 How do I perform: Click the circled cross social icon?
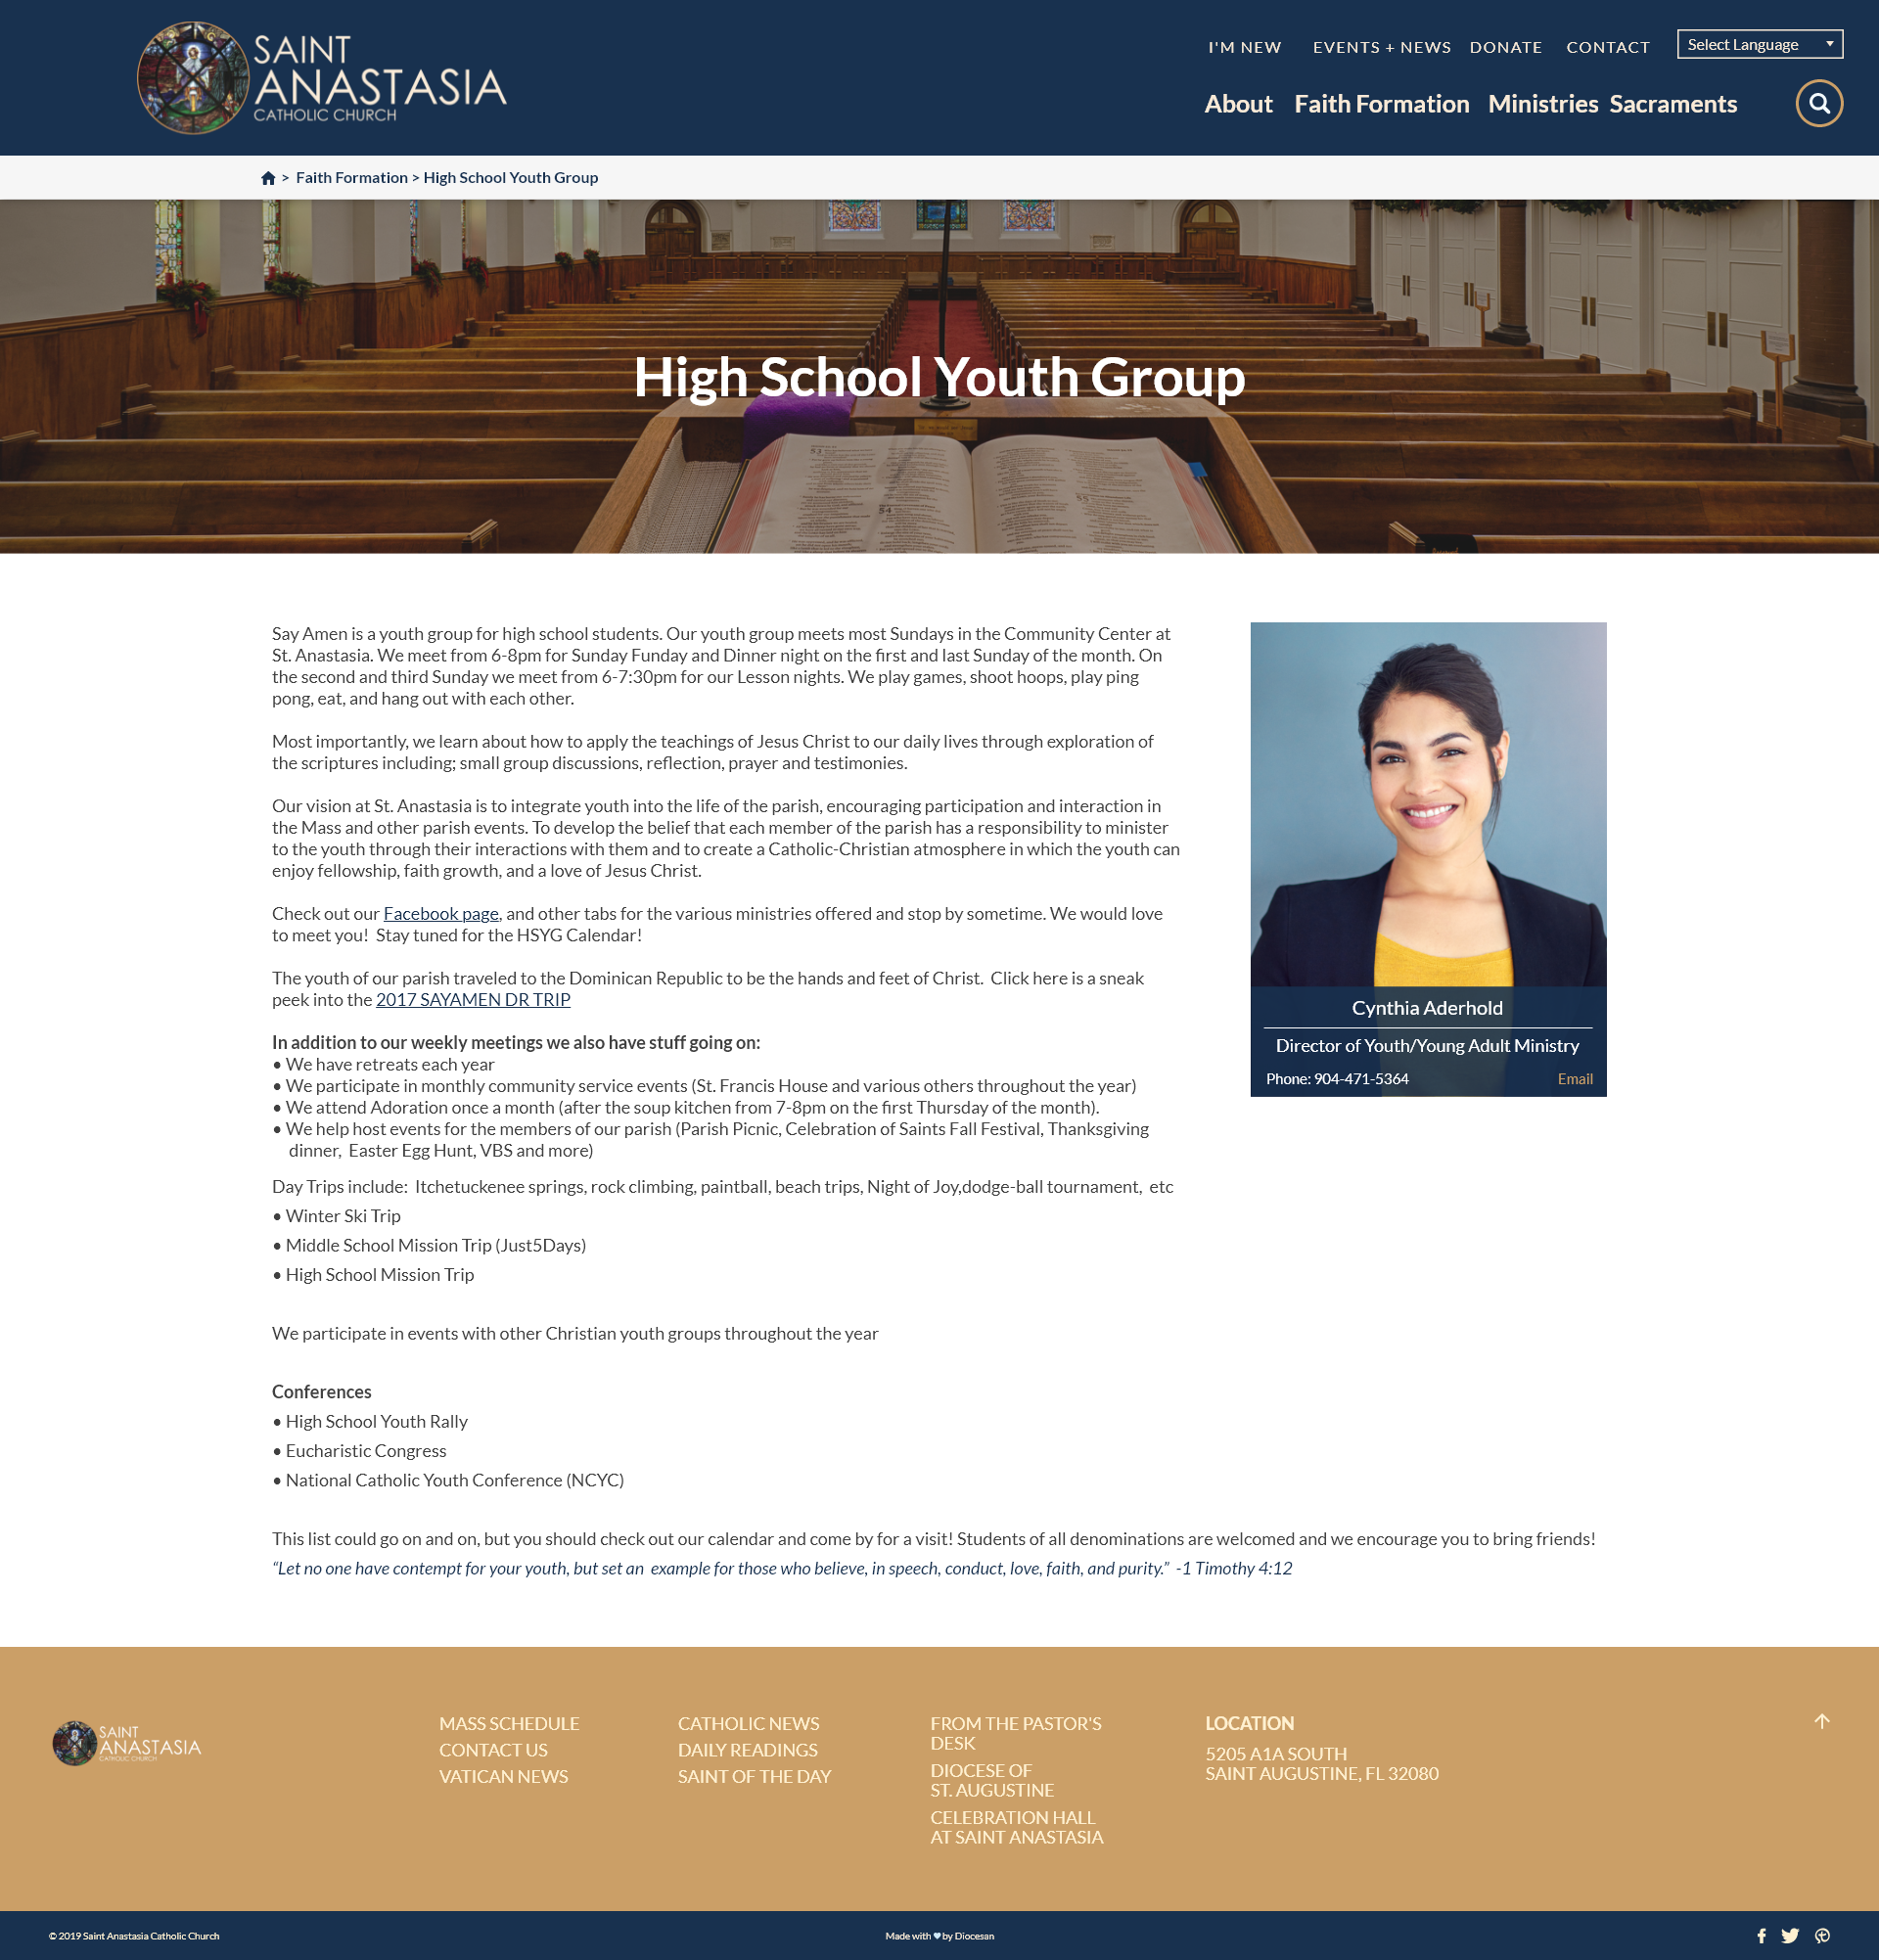(x=1822, y=1936)
